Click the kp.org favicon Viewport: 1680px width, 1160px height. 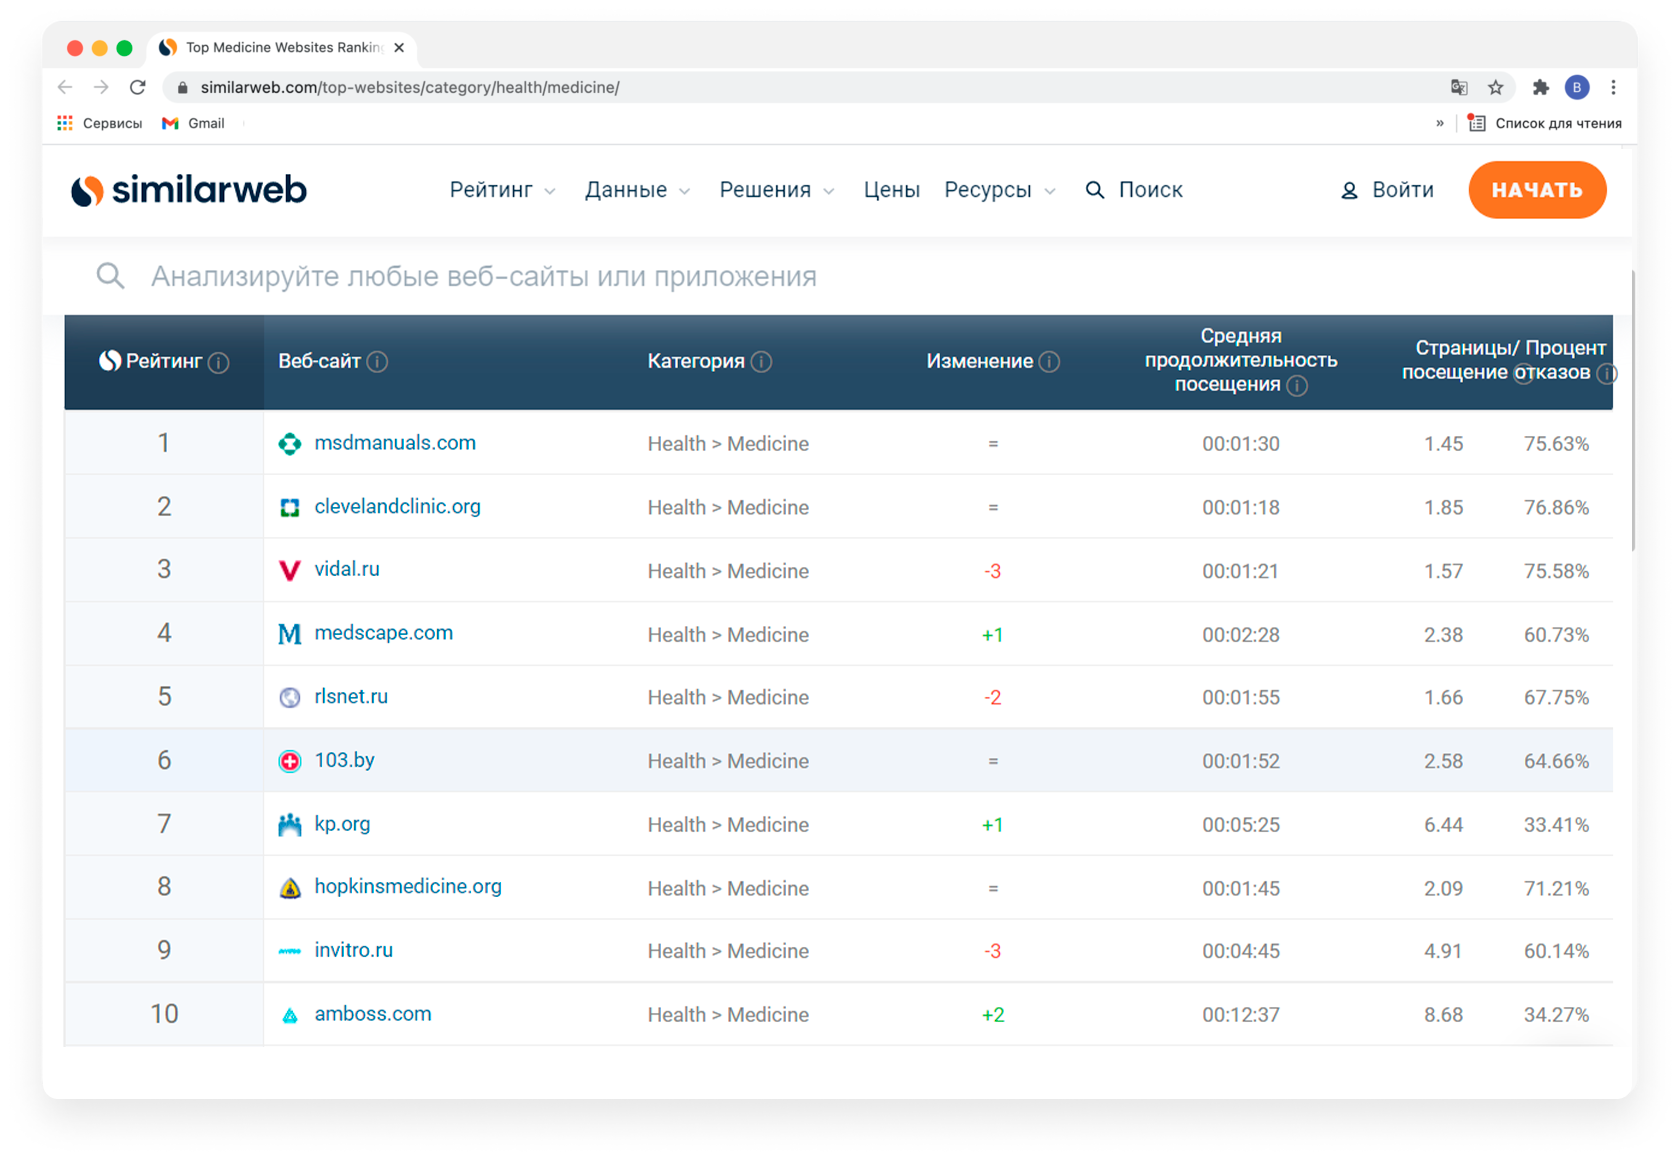[x=290, y=825]
